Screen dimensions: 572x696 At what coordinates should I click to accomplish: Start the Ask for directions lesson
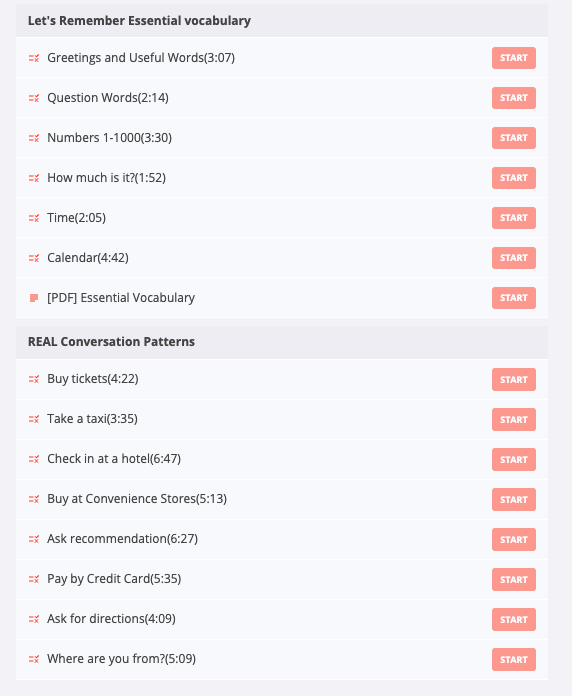pyautogui.click(x=513, y=619)
